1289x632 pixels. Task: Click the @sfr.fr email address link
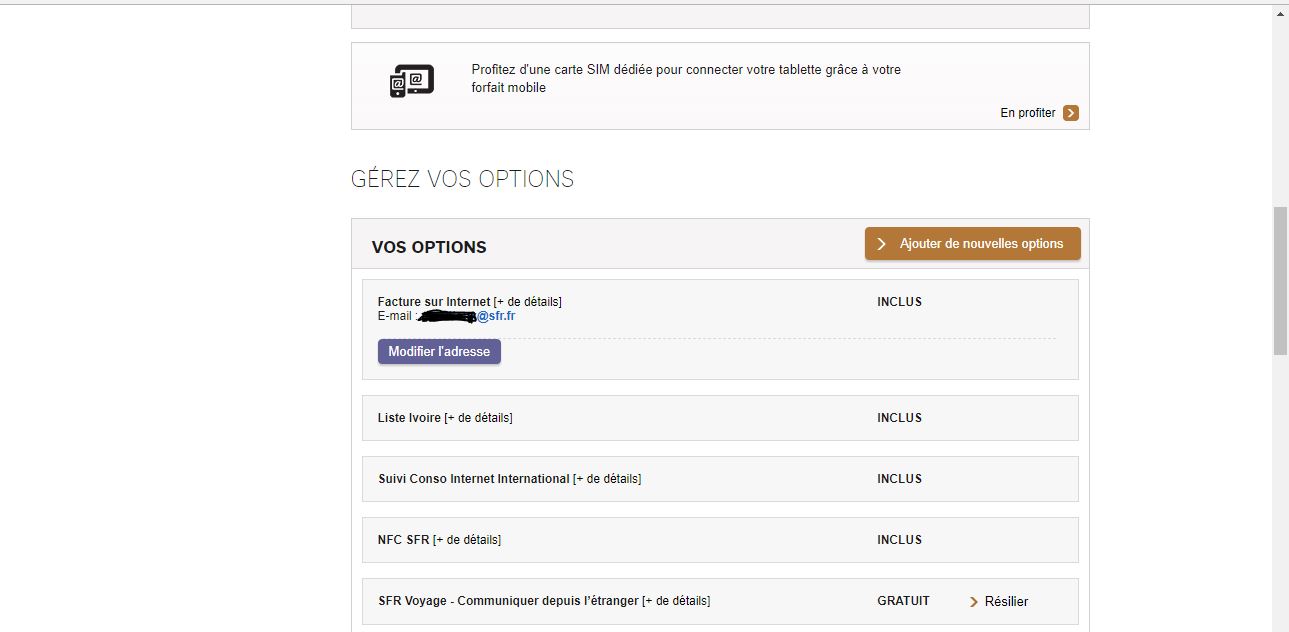(x=497, y=315)
